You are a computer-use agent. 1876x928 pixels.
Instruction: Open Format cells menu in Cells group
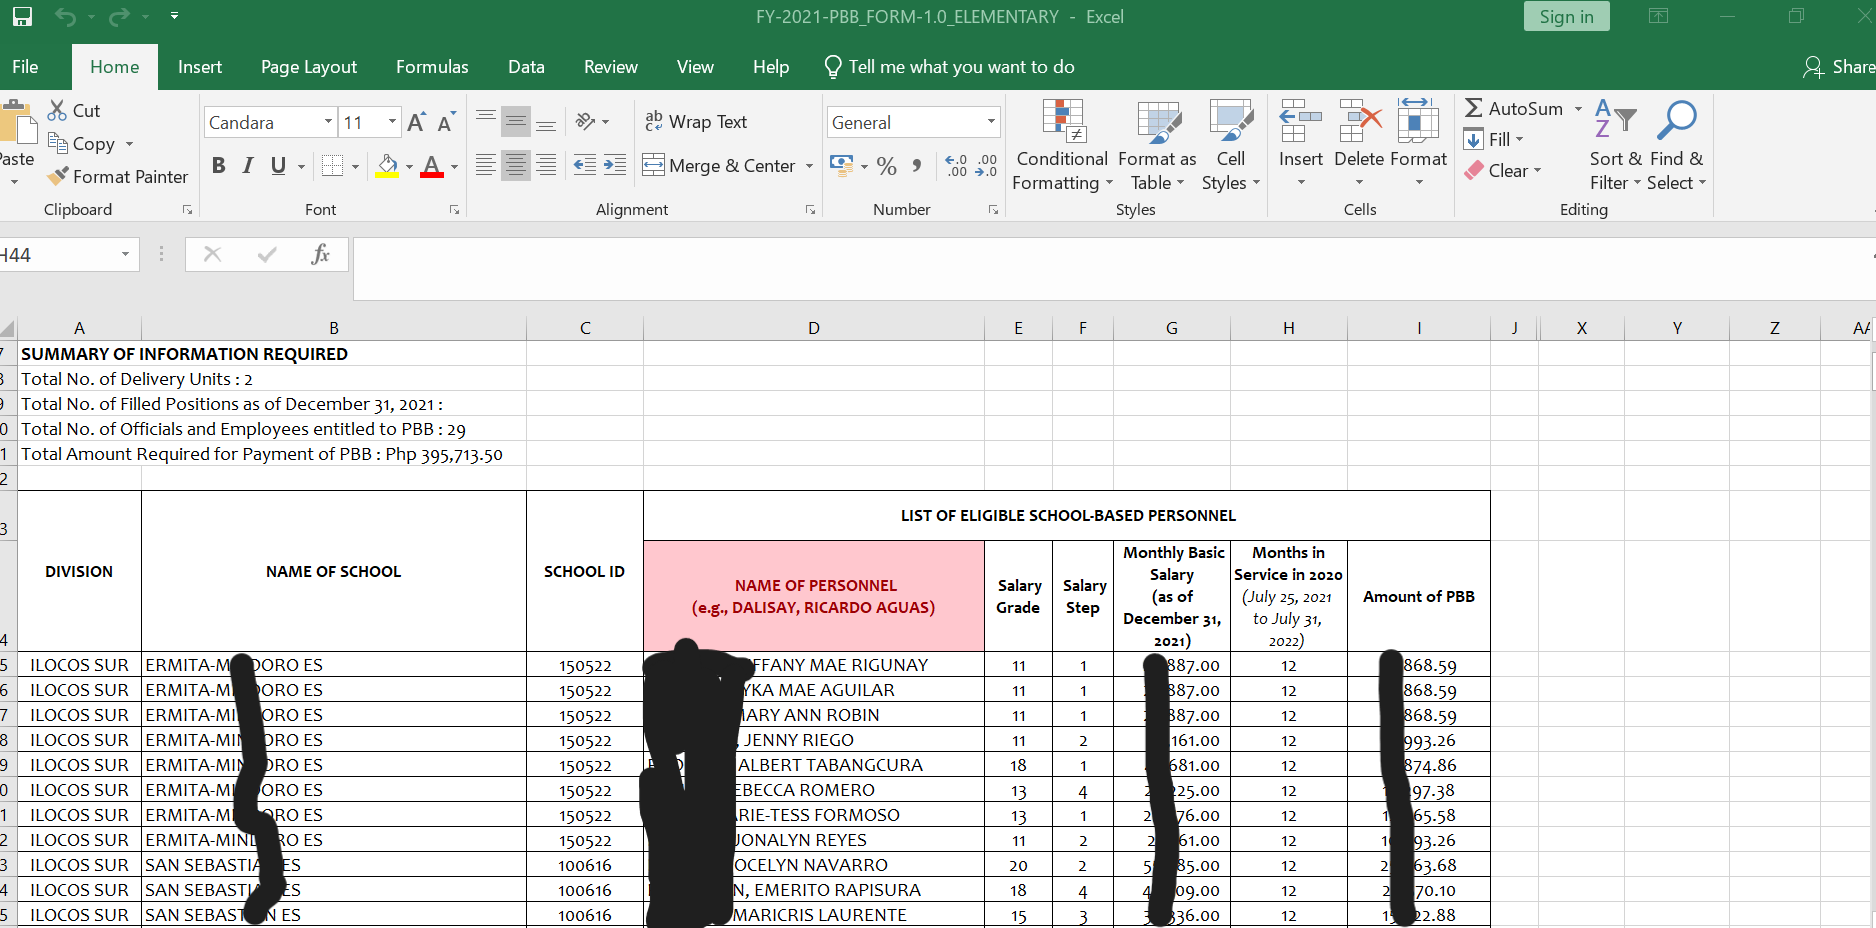coord(1418,144)
